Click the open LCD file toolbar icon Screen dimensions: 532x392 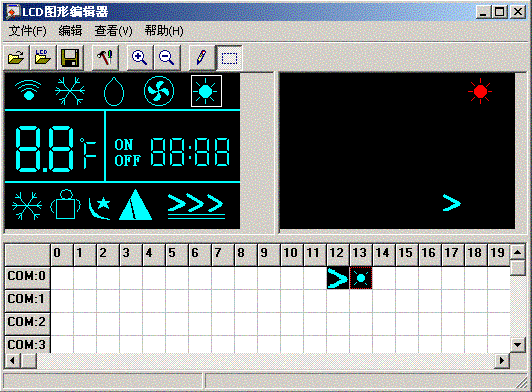pos(43,57)
